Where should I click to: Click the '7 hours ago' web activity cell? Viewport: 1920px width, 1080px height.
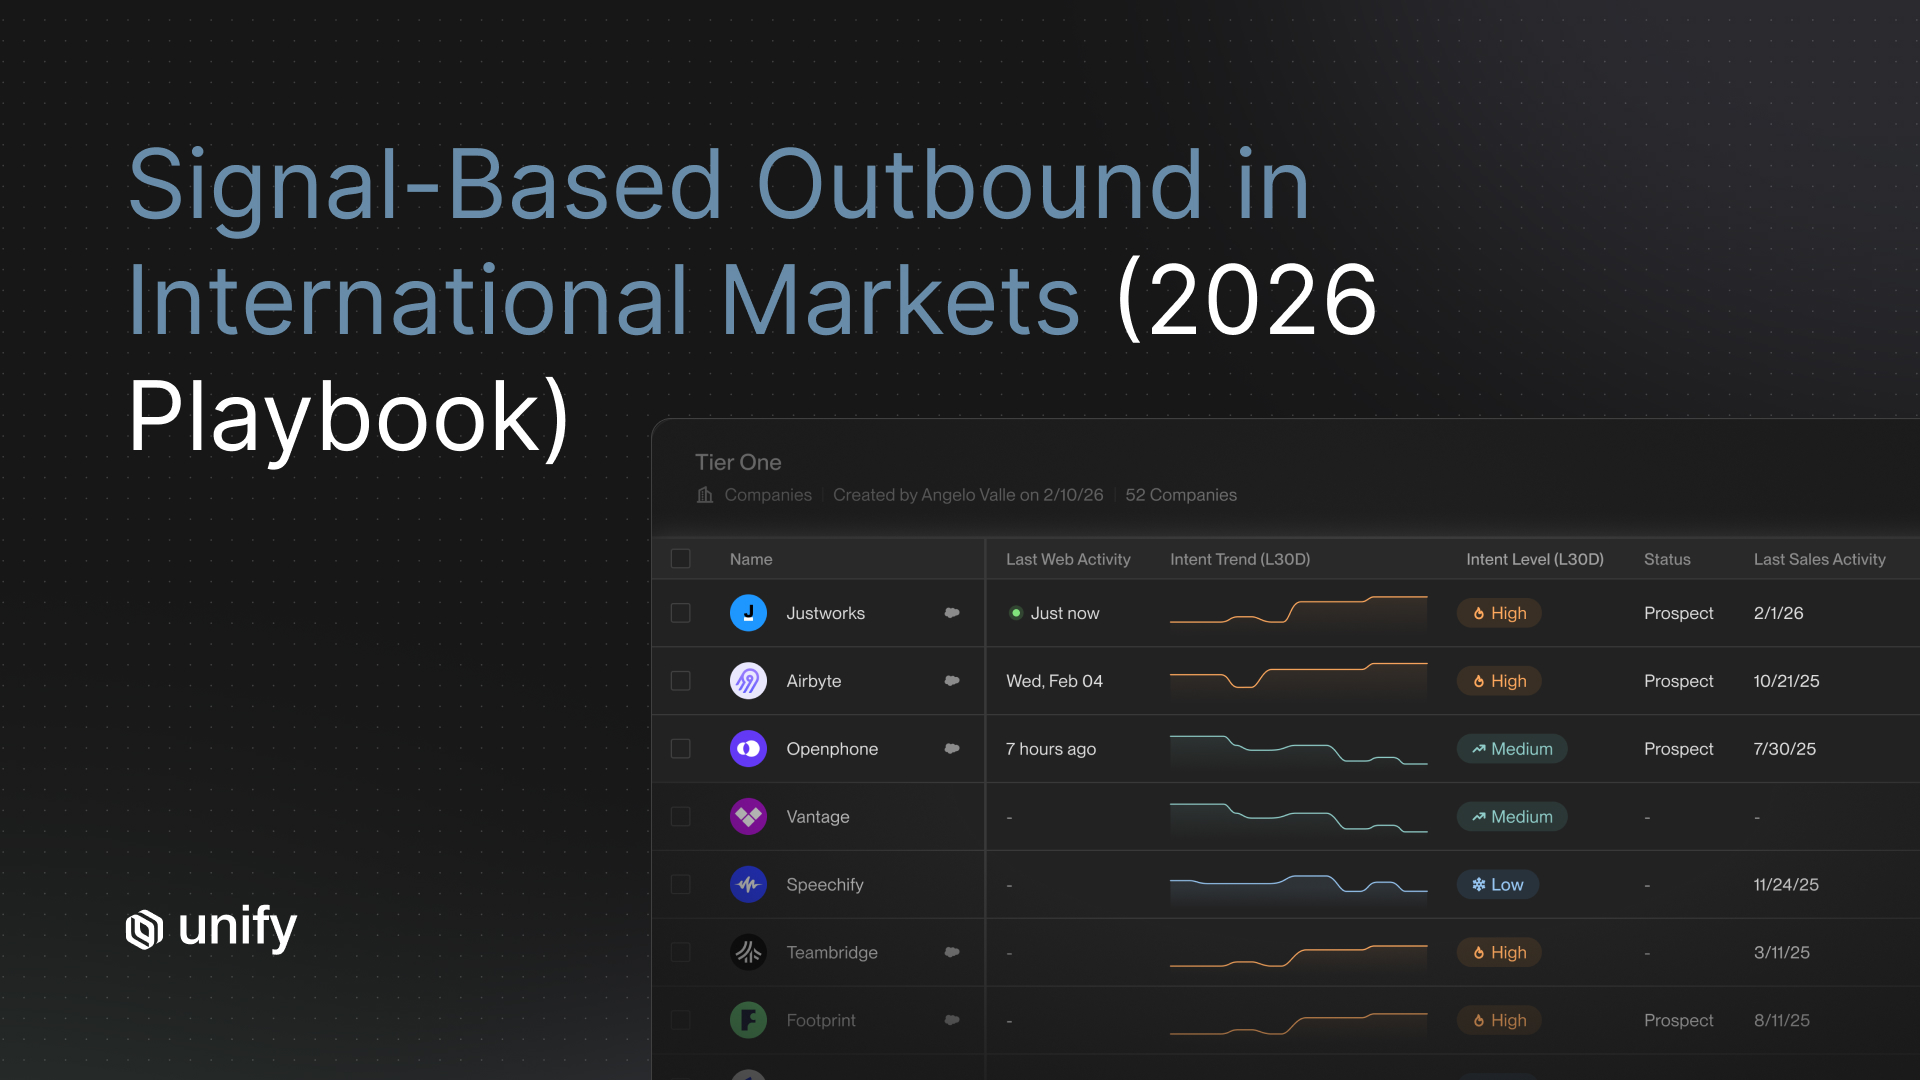click(x=1051, y=749)
